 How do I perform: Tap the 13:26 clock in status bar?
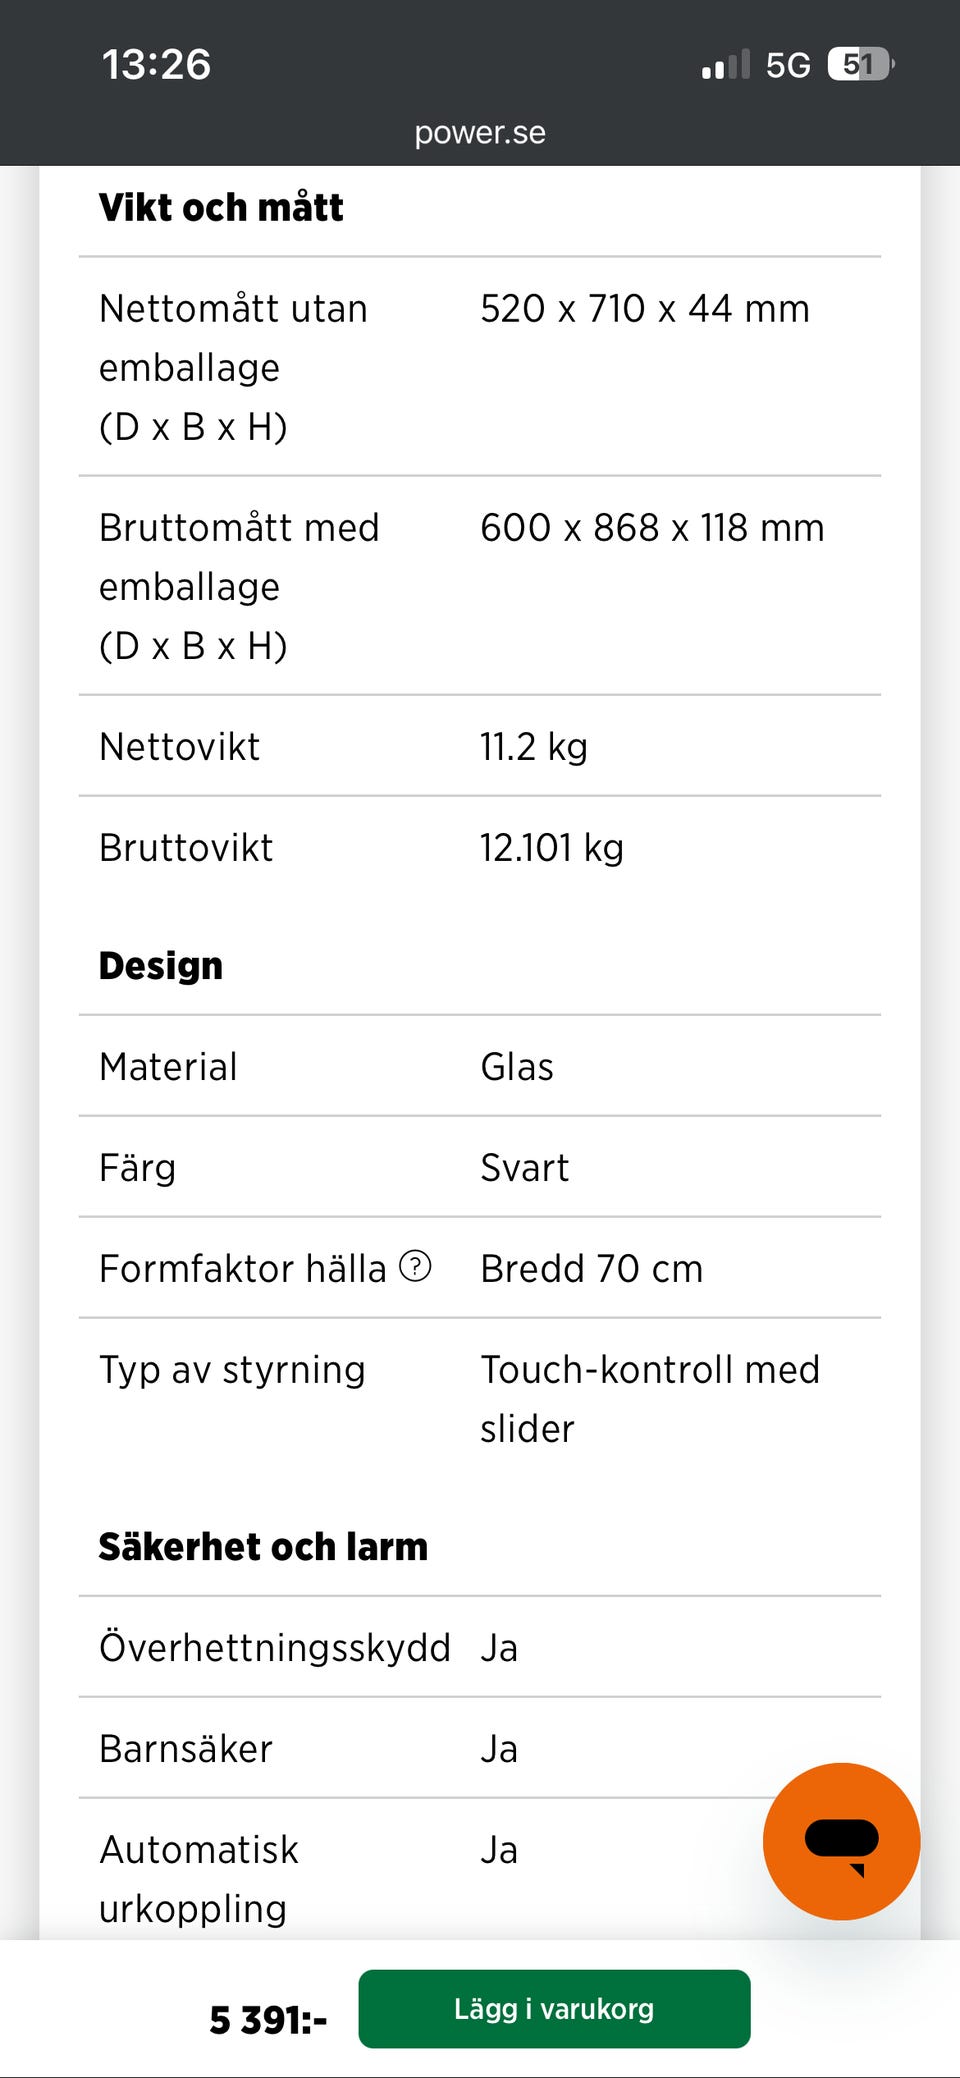coord(156,64)
